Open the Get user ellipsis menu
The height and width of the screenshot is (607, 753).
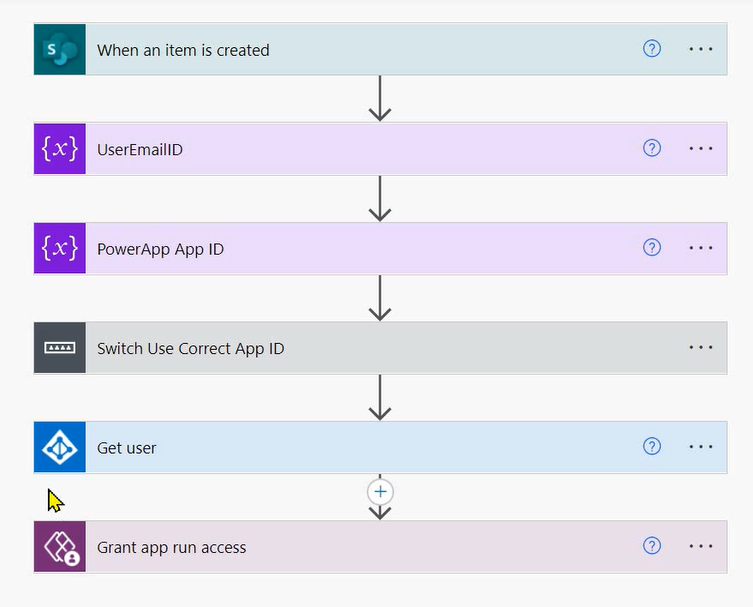pyautogui.click(x=701, y=447)
